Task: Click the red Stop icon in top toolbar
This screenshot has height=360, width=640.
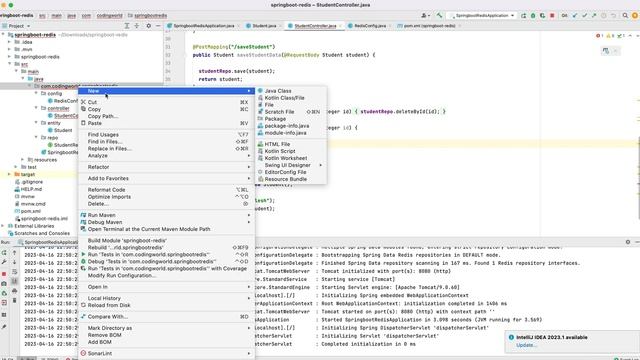Action: click(552, 16)
